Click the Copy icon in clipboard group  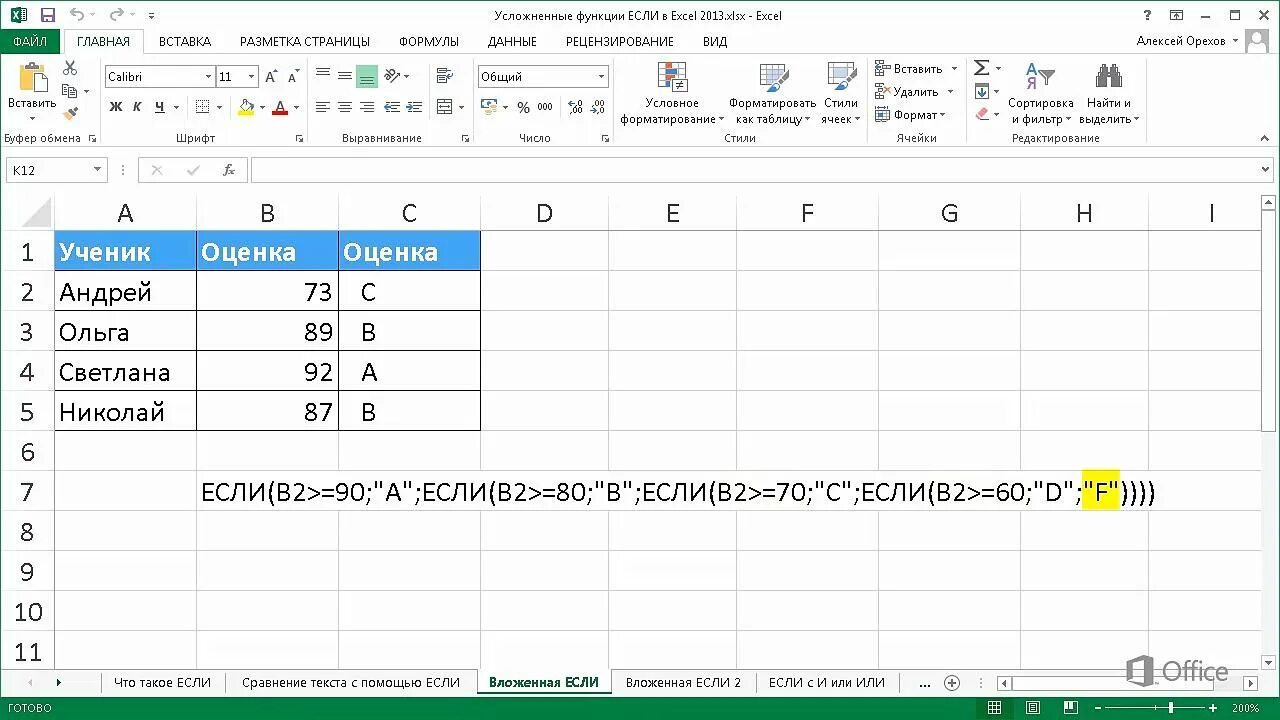(x=70, y=91)
